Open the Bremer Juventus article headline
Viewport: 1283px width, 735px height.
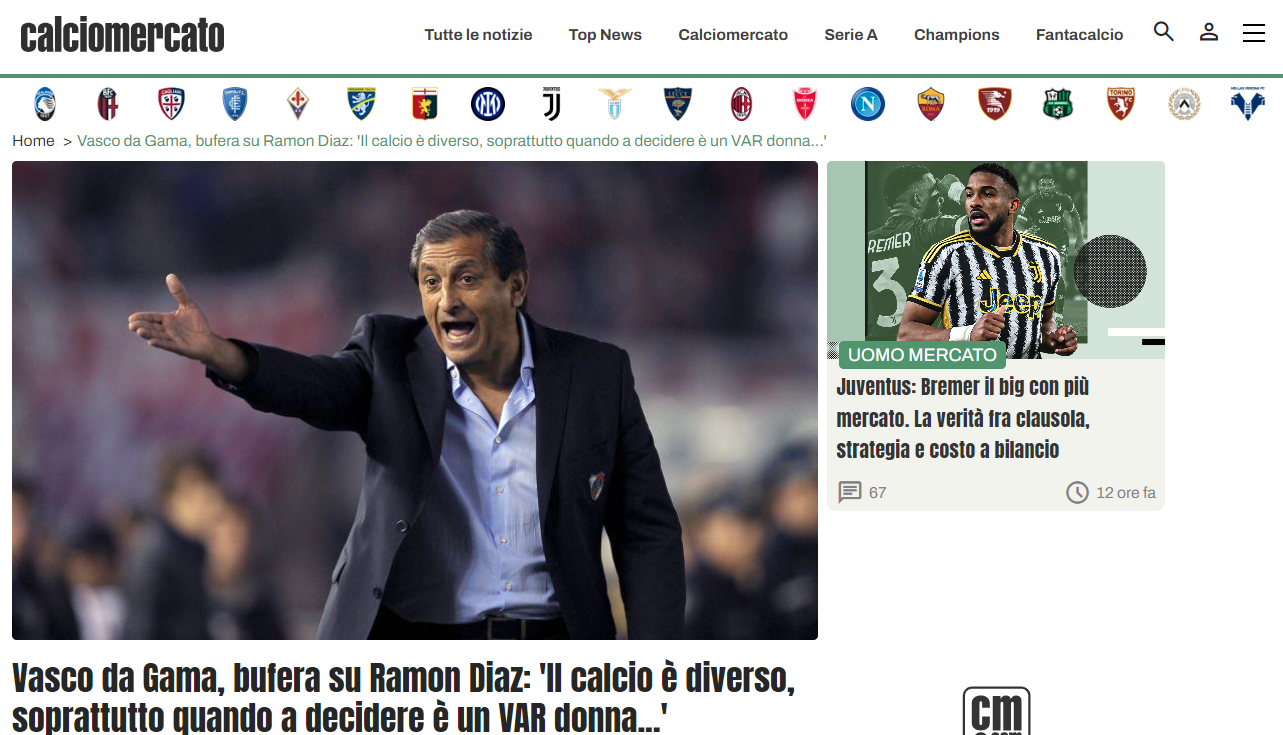[962, 418]
